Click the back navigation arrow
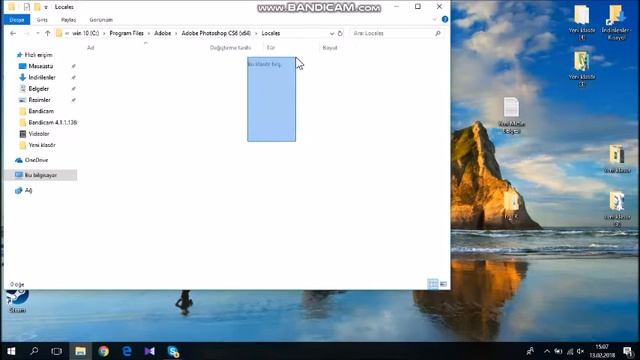Image resolution: width=640 pixels, height=360 pixels. point(13,33)
